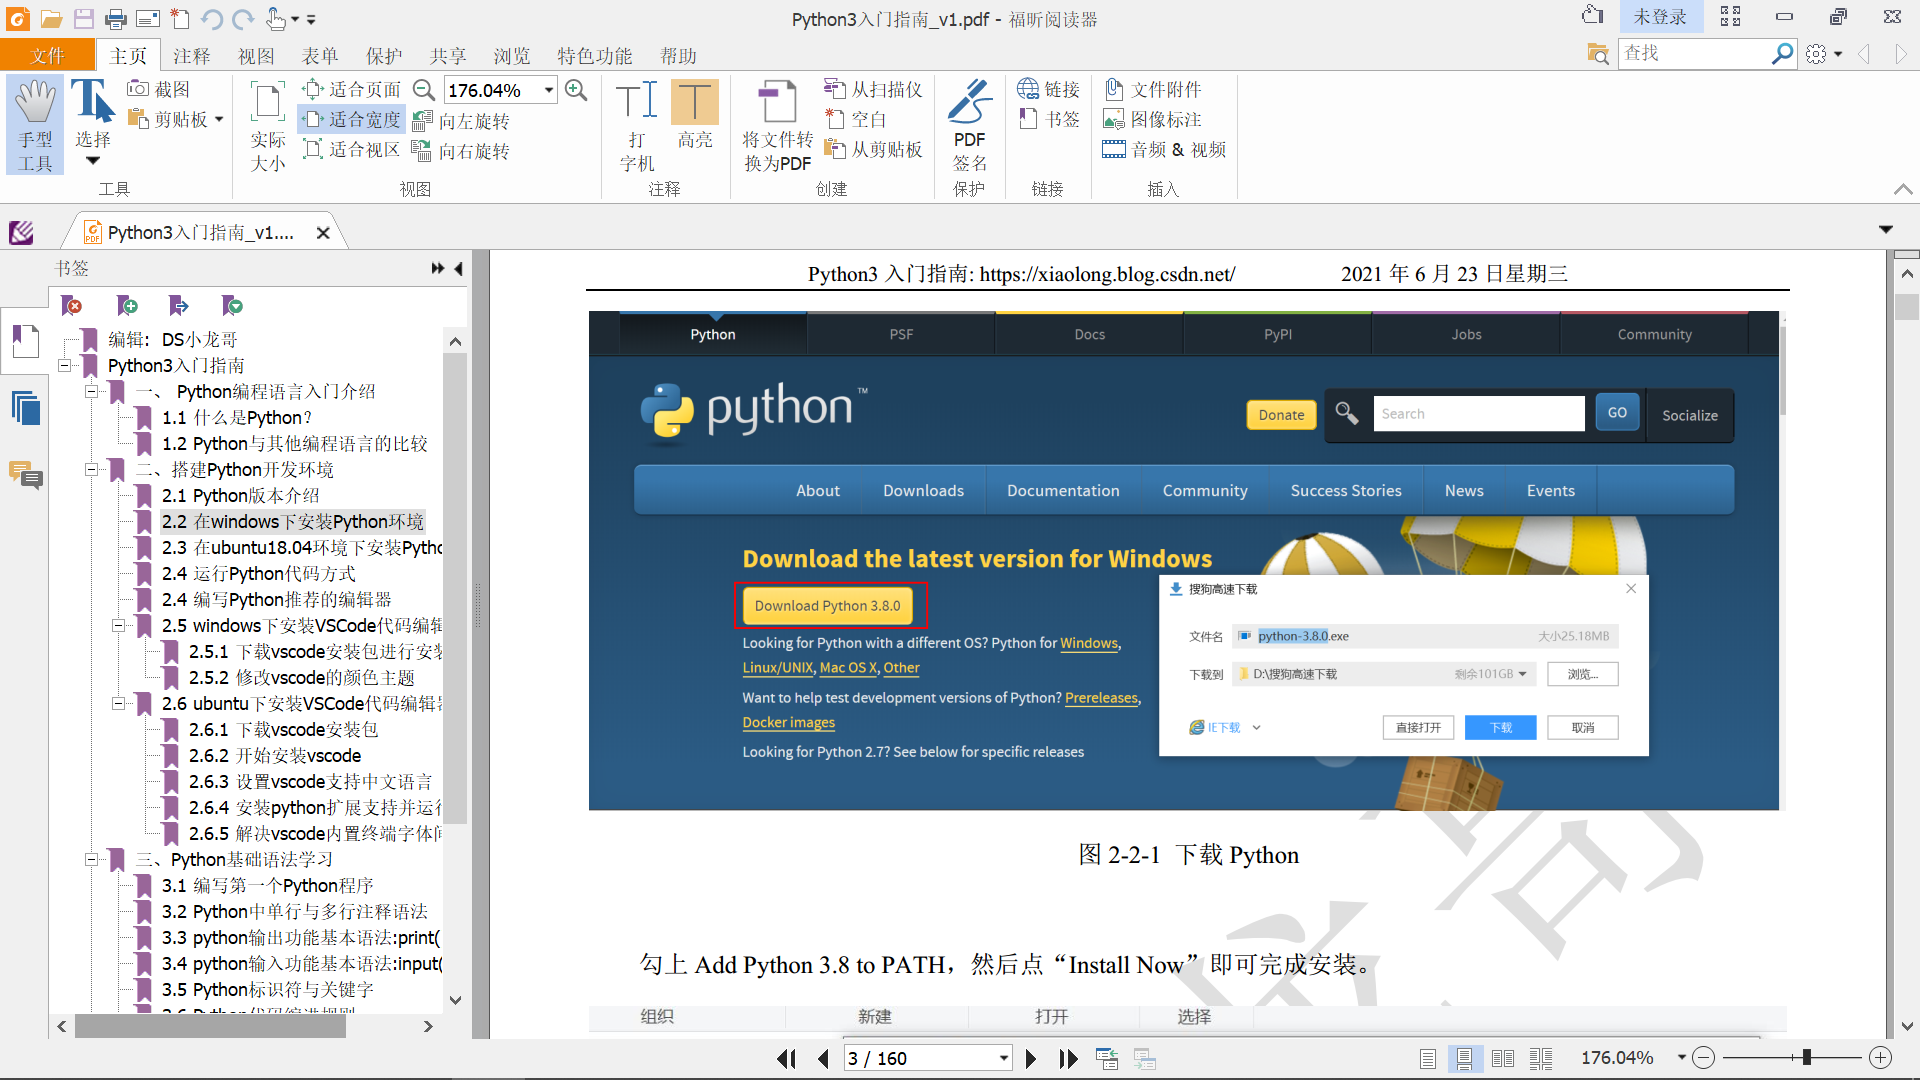Image resolution: width=1920 pixels, height=1080 pixels.
Task: Click the 查找 search input field
Action: 1692,53
